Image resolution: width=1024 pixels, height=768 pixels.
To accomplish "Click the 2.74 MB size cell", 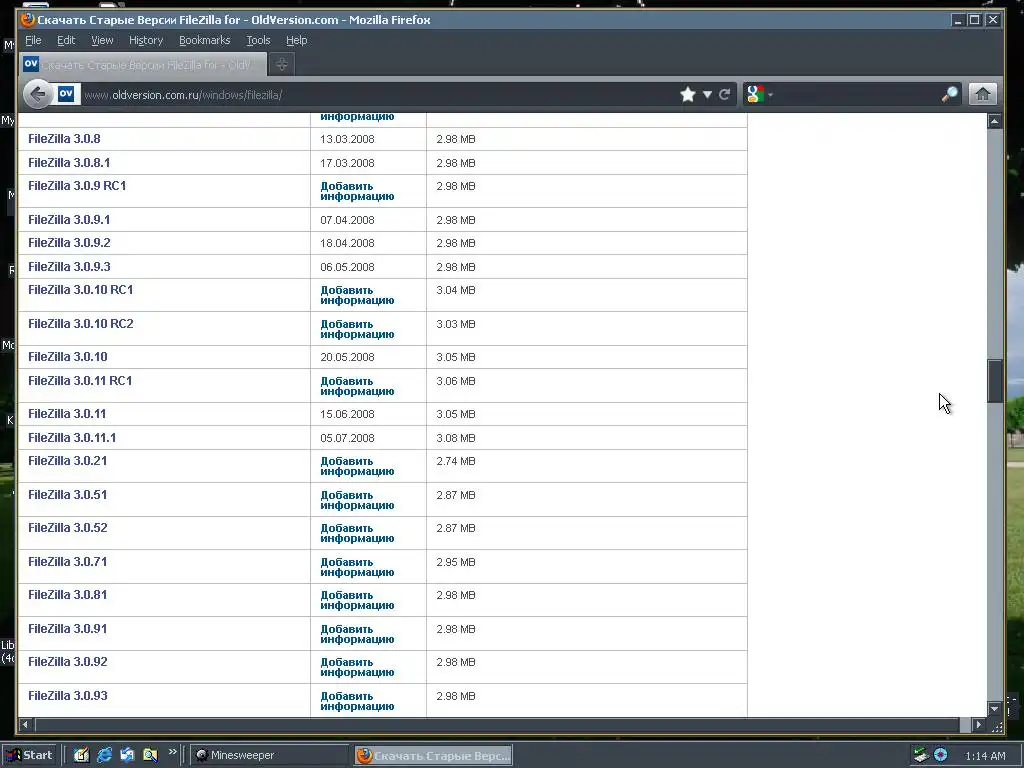I will (x=456, y=461).
